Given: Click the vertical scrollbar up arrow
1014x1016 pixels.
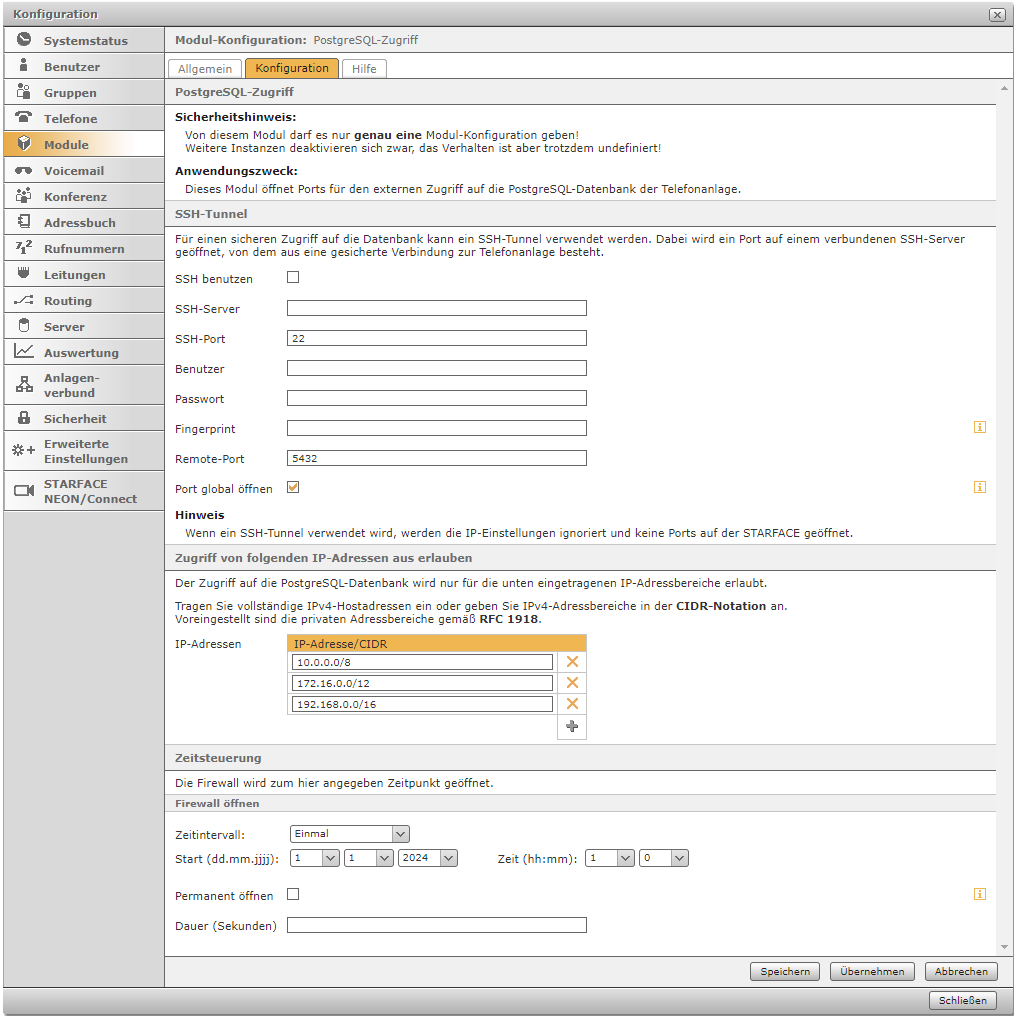Looking at the screenshot, I should tap(1004, 88).
